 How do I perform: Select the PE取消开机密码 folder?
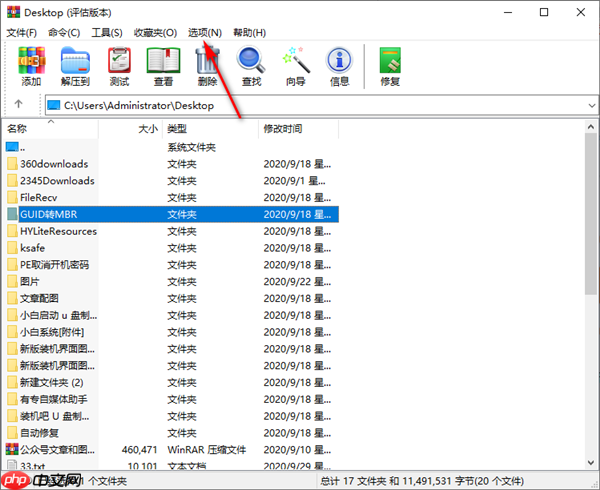coord(54,265)
